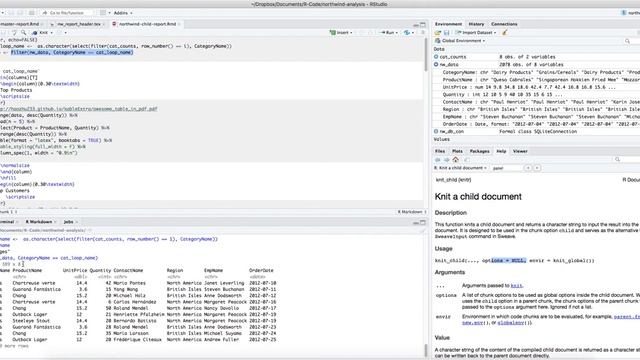Select the R Markdown console tab
Viewport: 640px width, 360px height.
pos(39,222)
